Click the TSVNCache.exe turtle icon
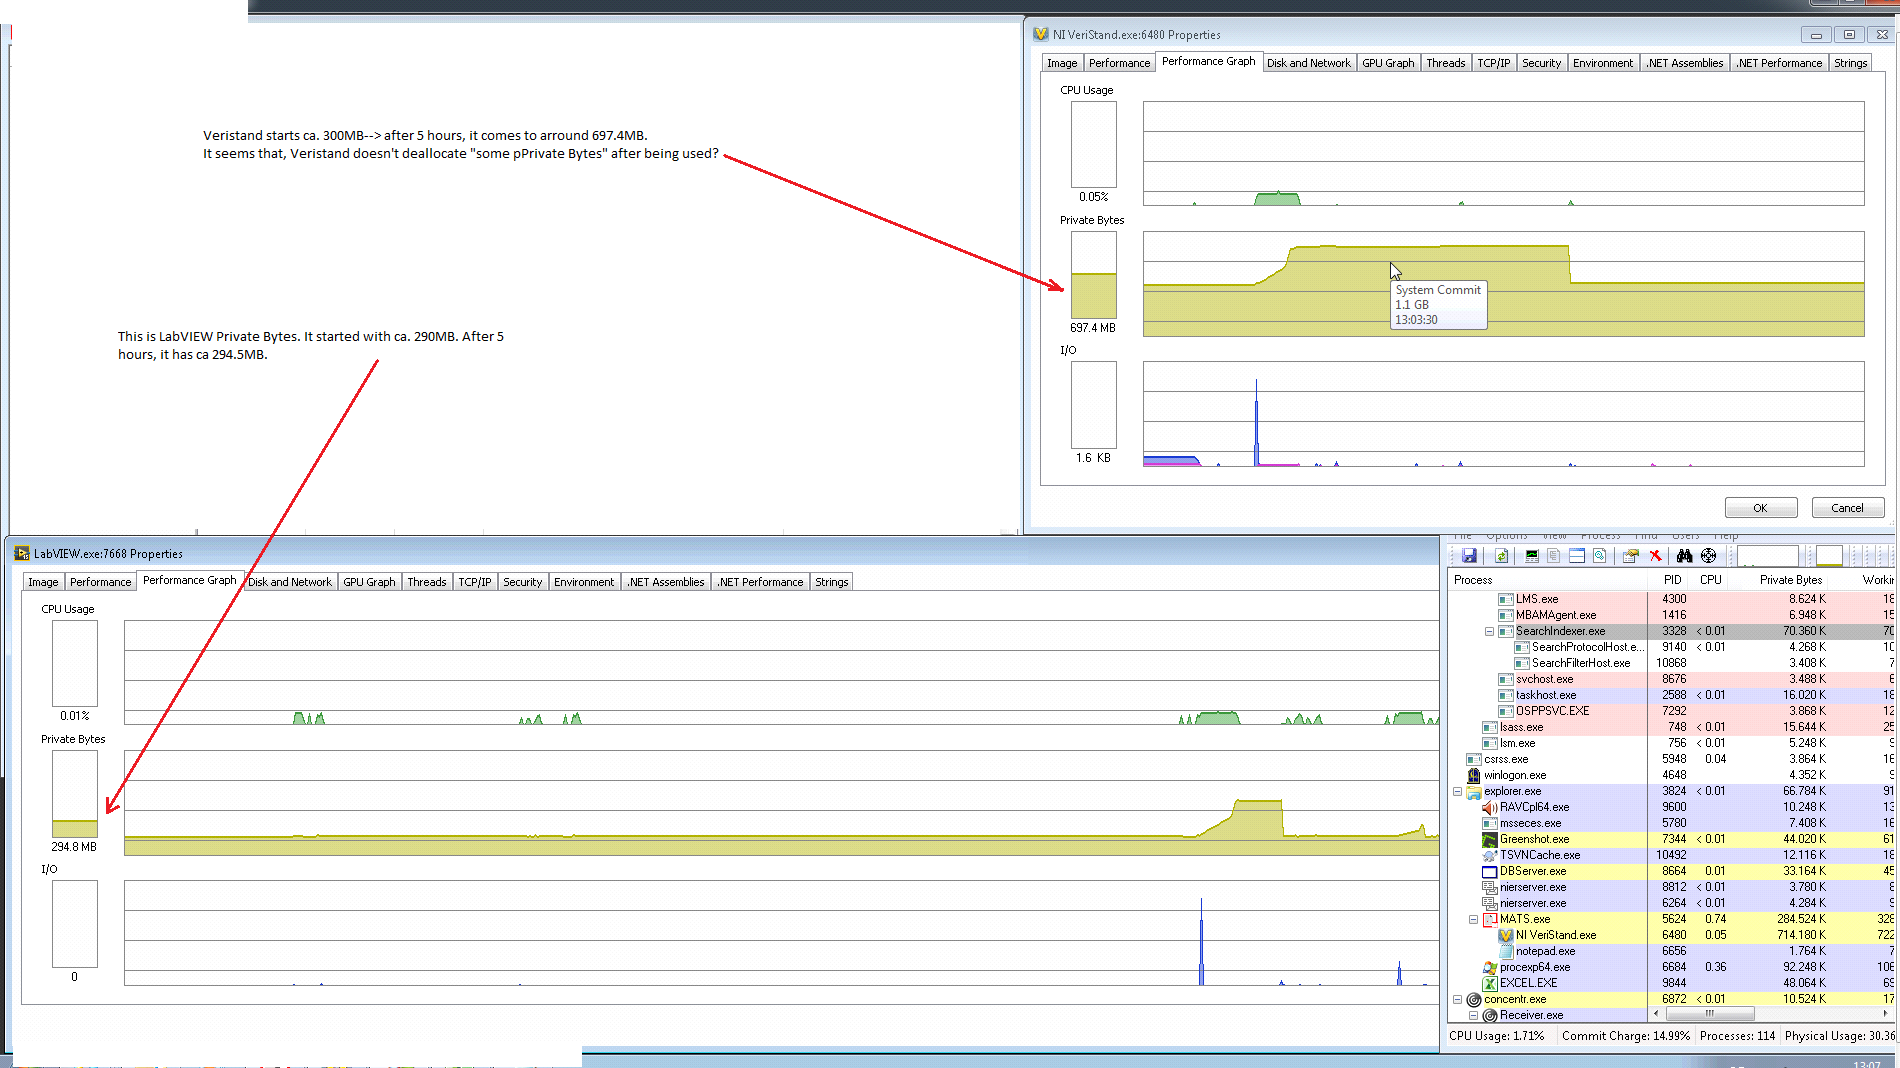The width and height of the screenshot is (1900, 1068). pyautogui.click(x=1490, y=855)
